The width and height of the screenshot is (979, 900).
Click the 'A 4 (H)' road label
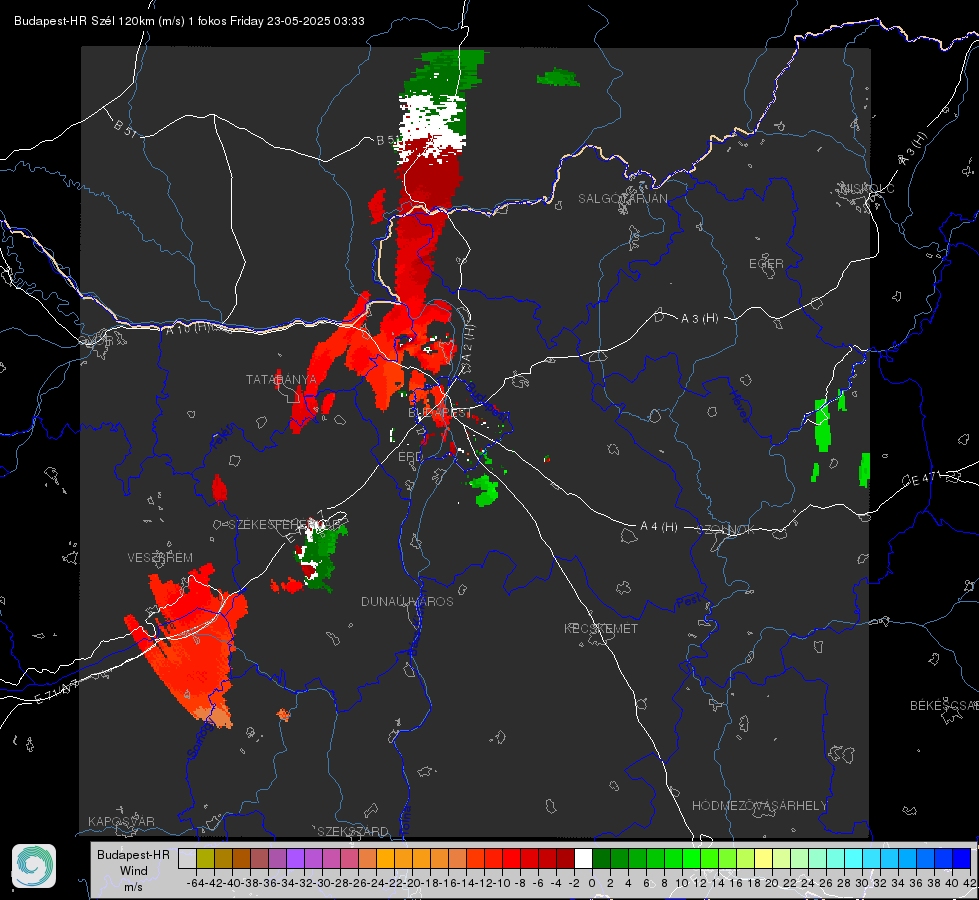coord(659,527)
